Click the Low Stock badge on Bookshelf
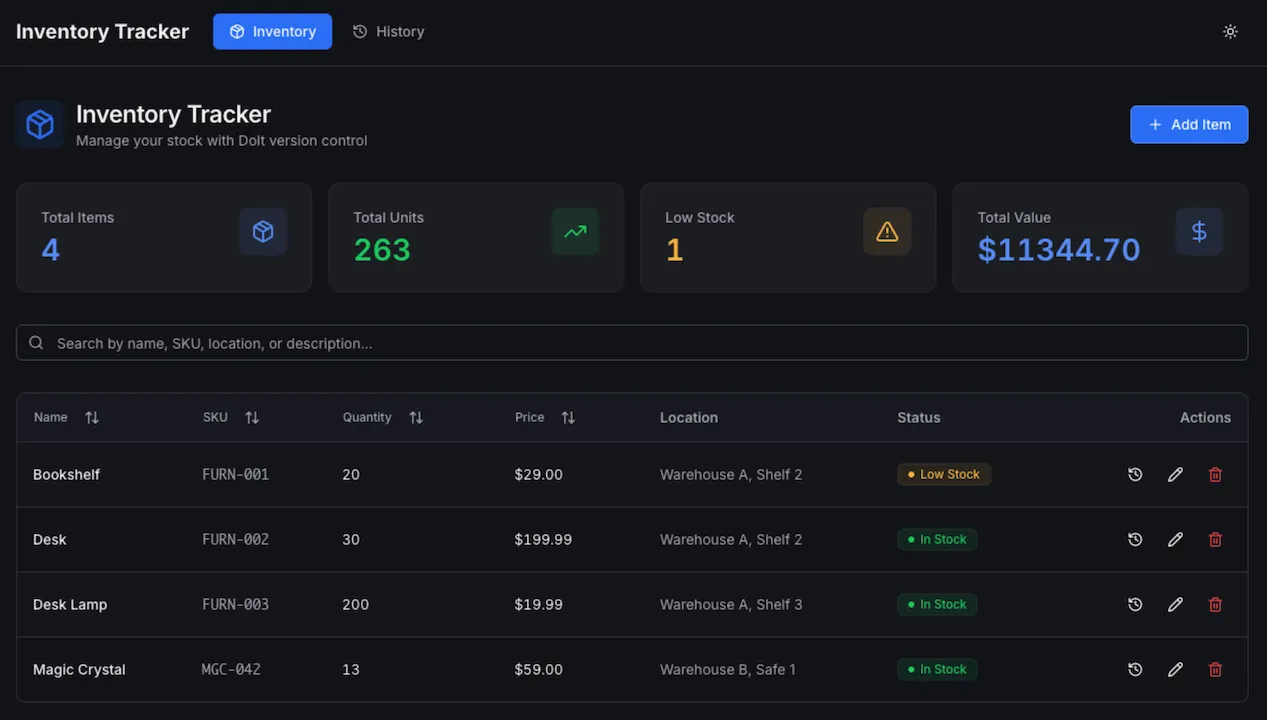The height and width of the screenshot is (720, 1267). click(x=944, y=474)
